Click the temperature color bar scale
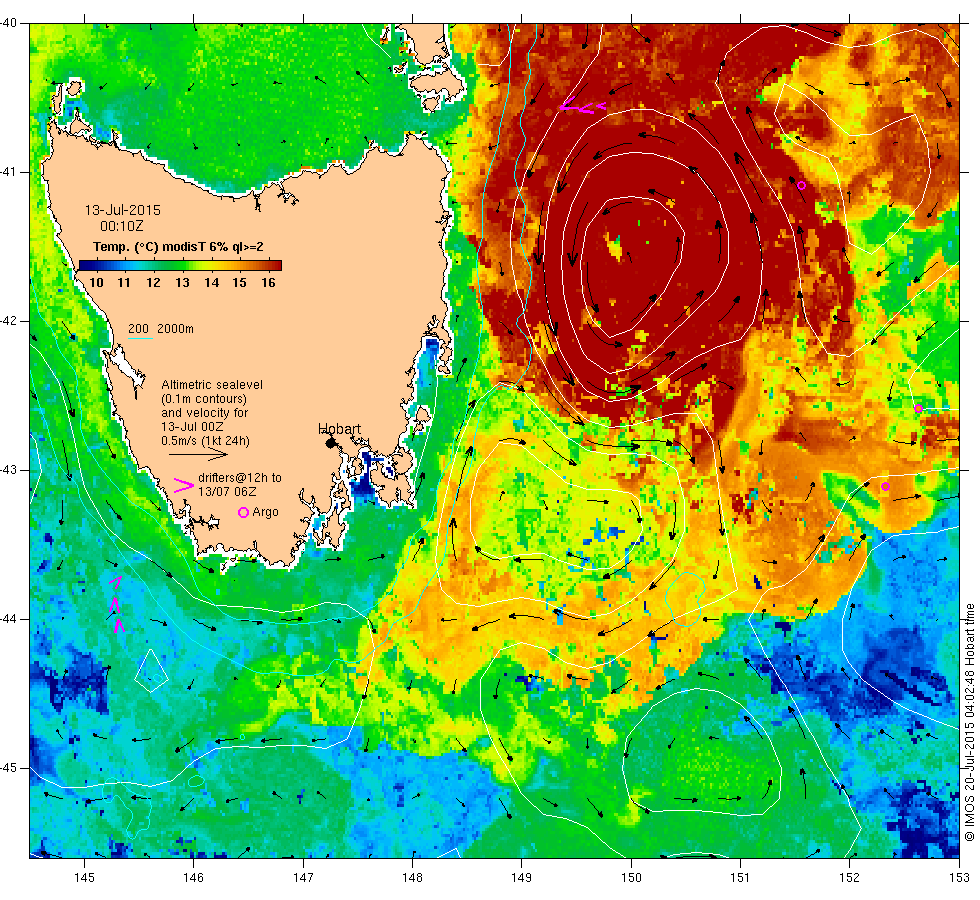980x900 pixels. 180,266
